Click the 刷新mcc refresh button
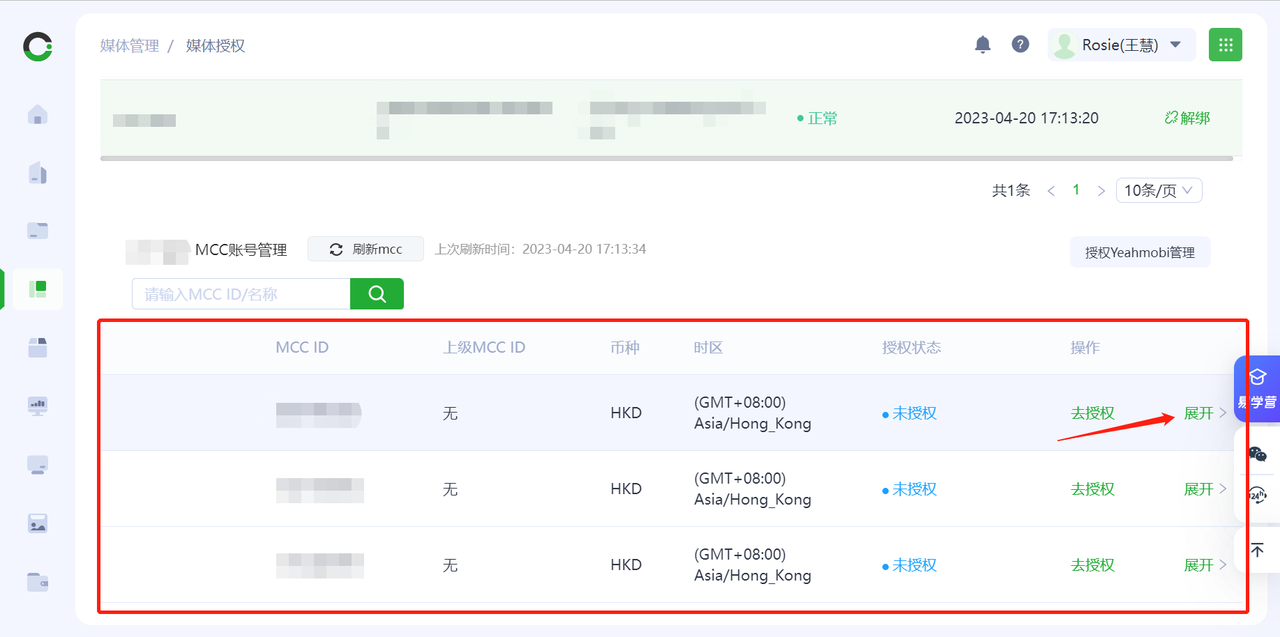The width and height of the screenshot is (1280, 637). [x=366, y=249]
